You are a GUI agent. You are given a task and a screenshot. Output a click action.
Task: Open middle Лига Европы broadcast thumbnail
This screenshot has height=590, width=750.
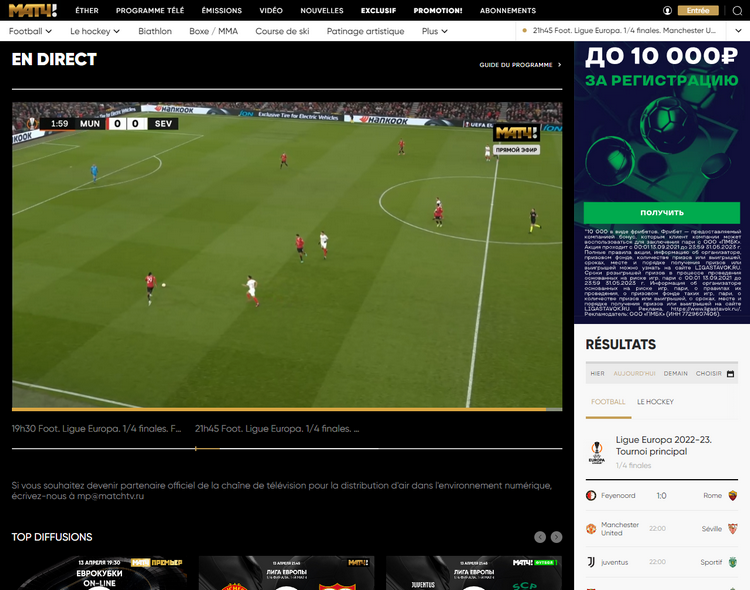click(287, 573)
